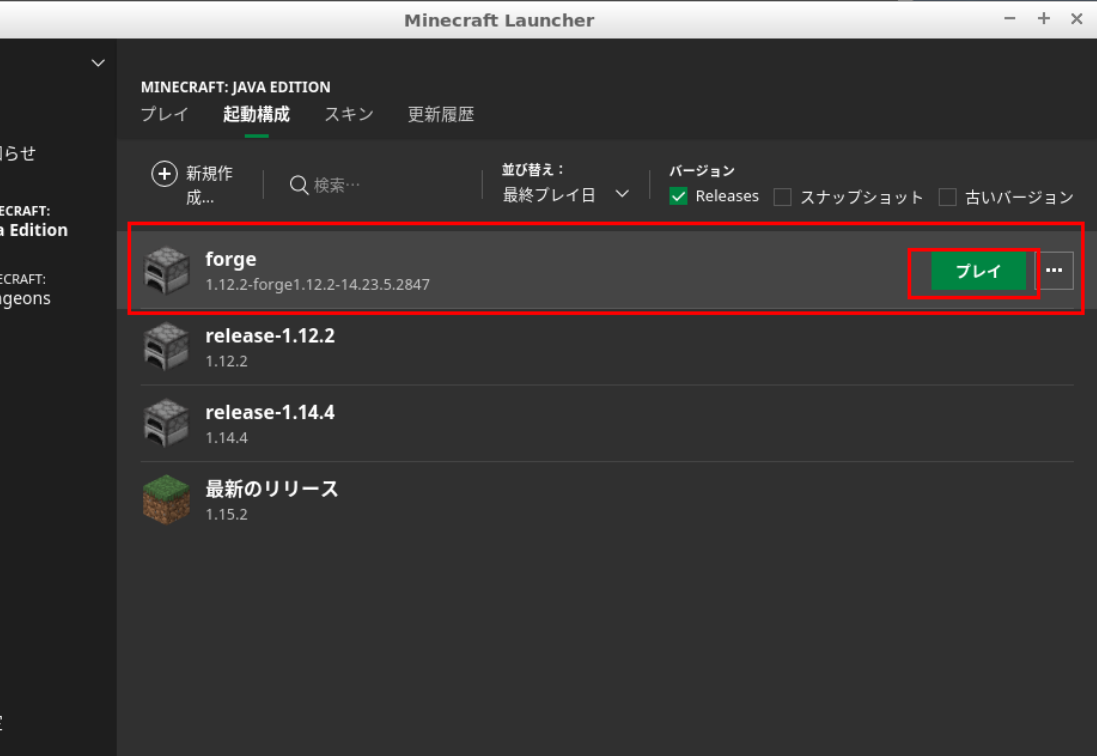Click the 検索 search field

[381, 185]
